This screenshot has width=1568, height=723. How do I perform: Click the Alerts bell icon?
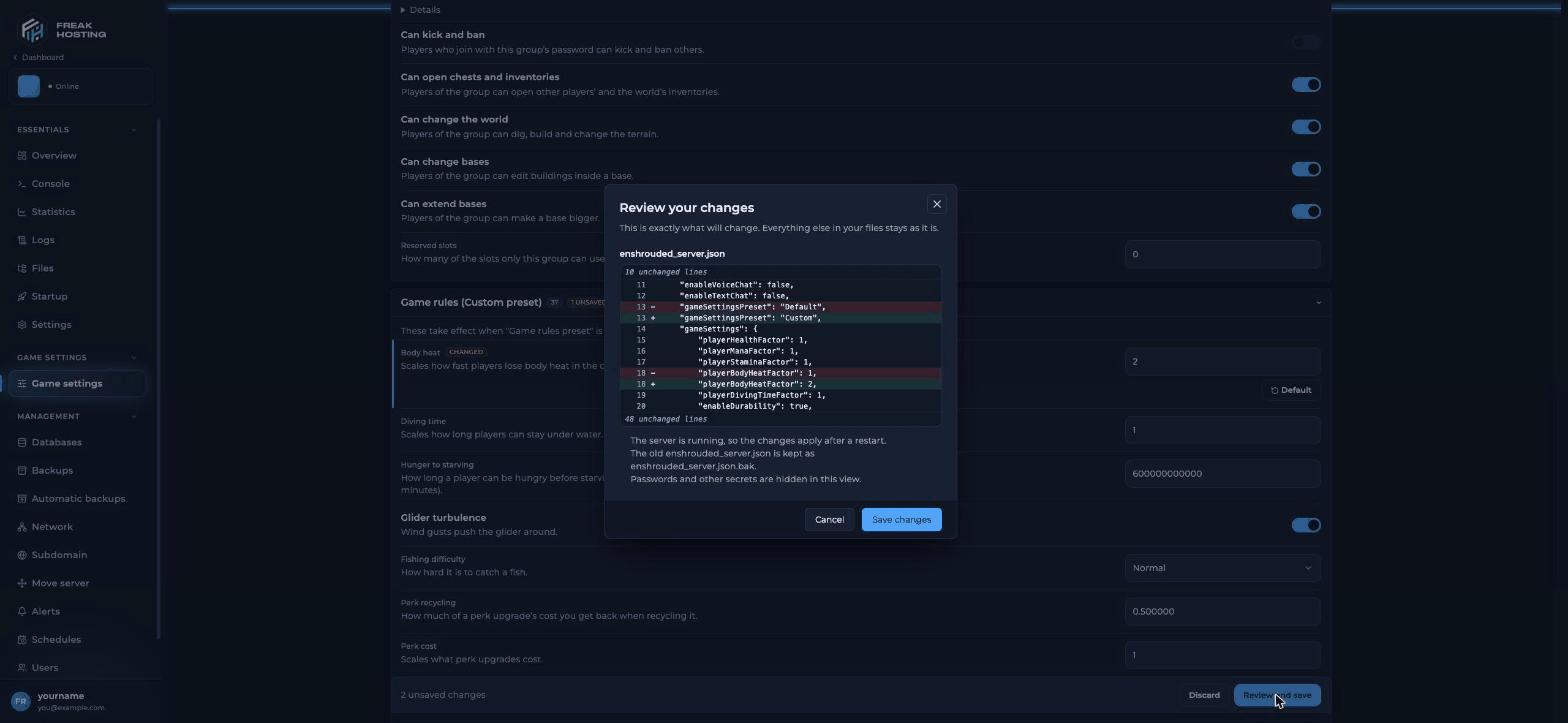(x=22, y=611)
